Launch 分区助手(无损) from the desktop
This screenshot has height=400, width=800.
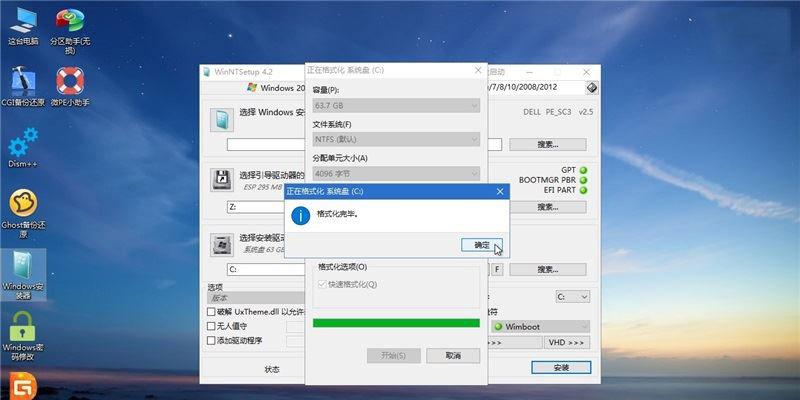(70, 31)
